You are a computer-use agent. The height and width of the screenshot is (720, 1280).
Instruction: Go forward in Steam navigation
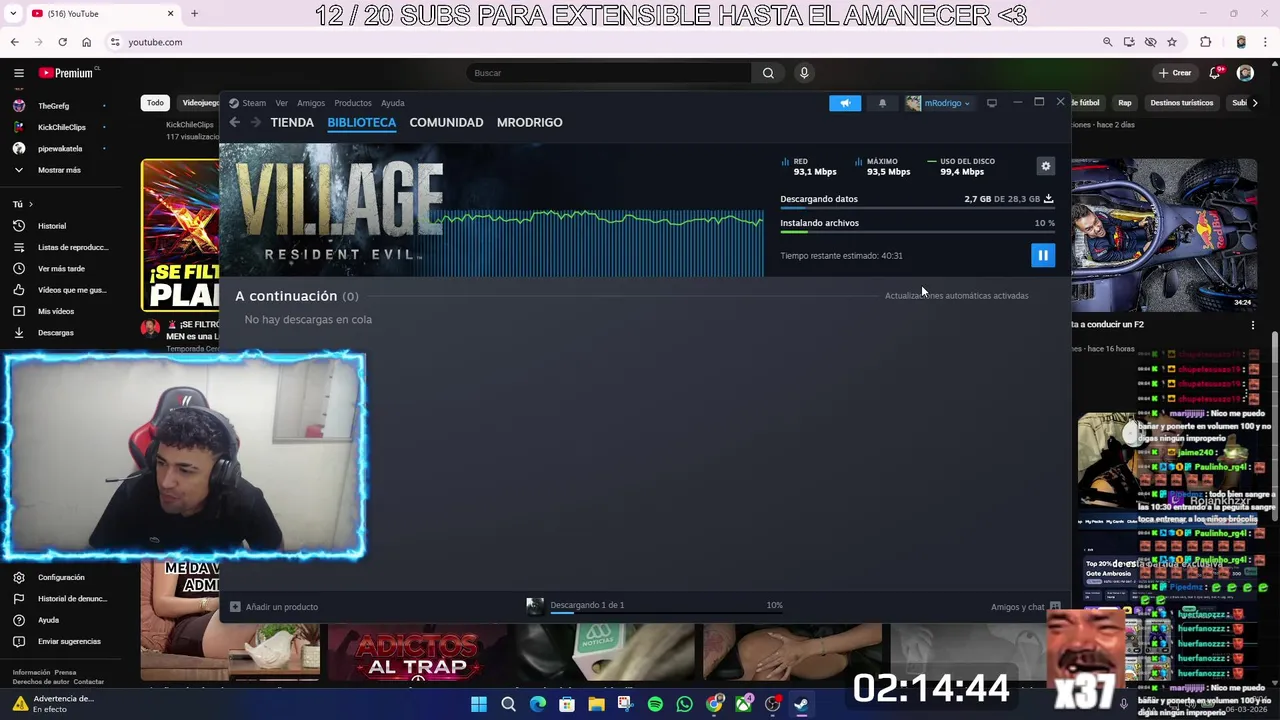256,122
